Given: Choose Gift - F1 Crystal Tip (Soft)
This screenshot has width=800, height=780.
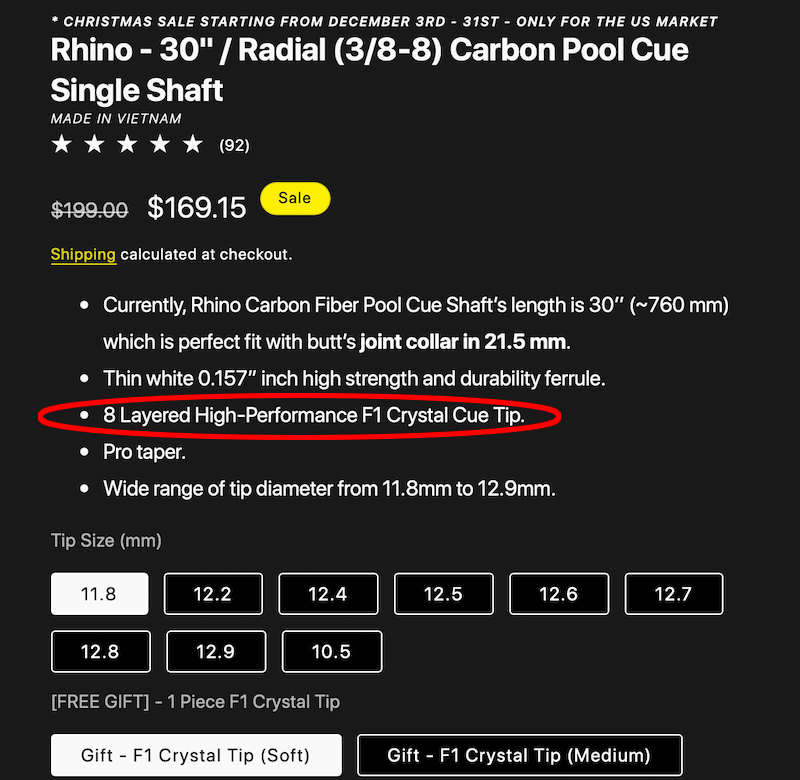Looking at the screenshot, I should point(196,755).
